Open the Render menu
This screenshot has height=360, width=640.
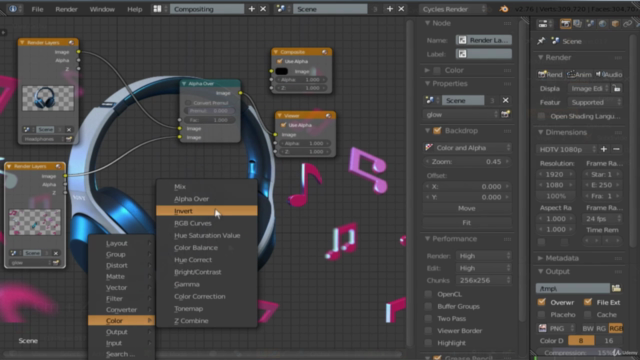[66, 9]
